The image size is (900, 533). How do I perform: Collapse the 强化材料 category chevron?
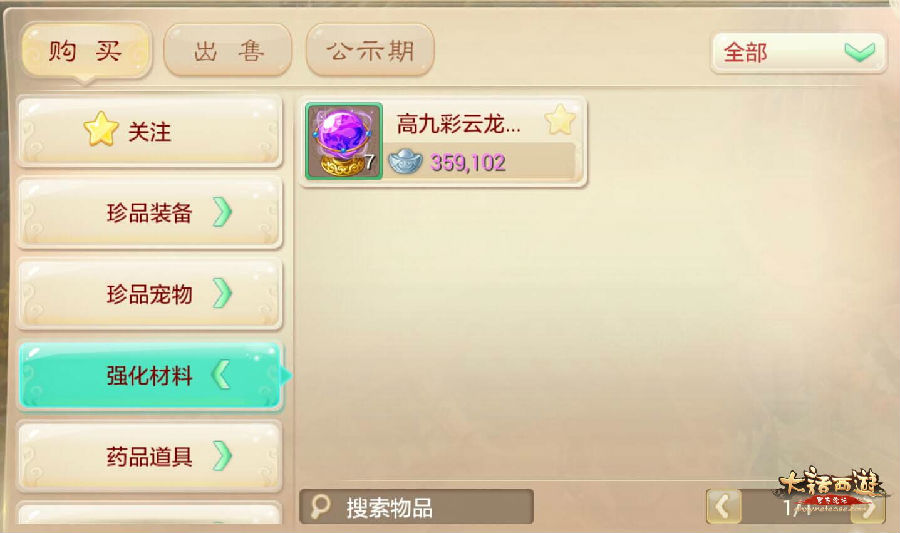point(221,375)
